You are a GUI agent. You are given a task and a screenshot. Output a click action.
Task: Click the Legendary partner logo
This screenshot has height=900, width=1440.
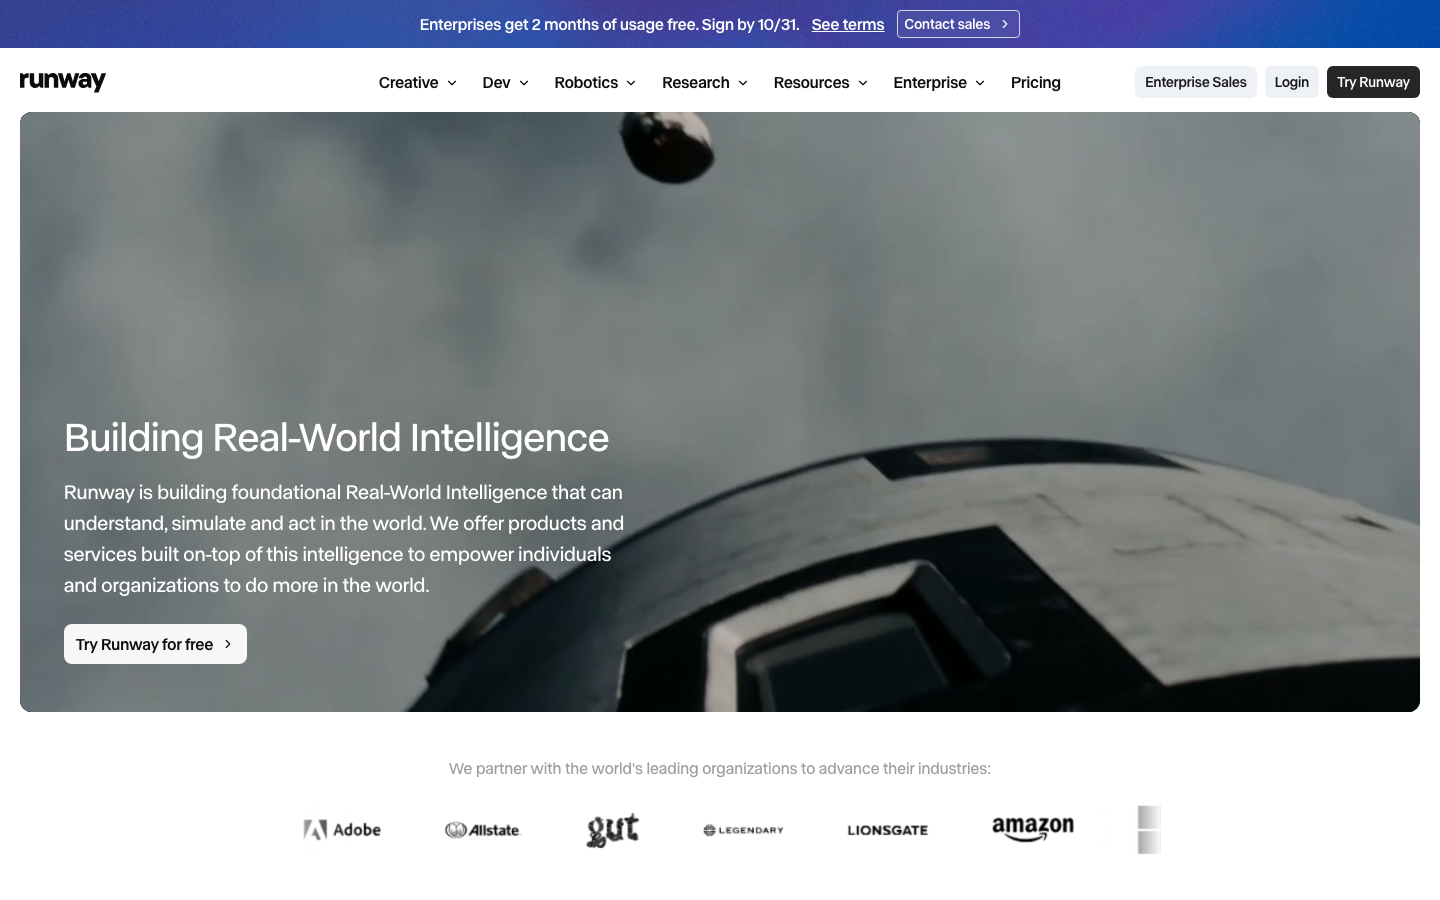click(x=743, y=830)
